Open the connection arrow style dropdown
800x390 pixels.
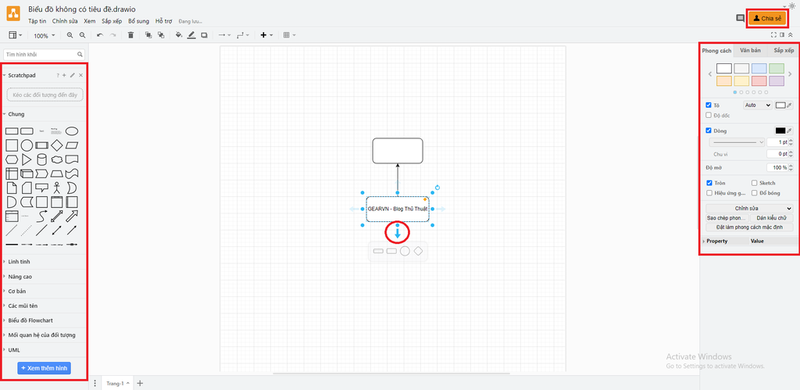(224, 35)
